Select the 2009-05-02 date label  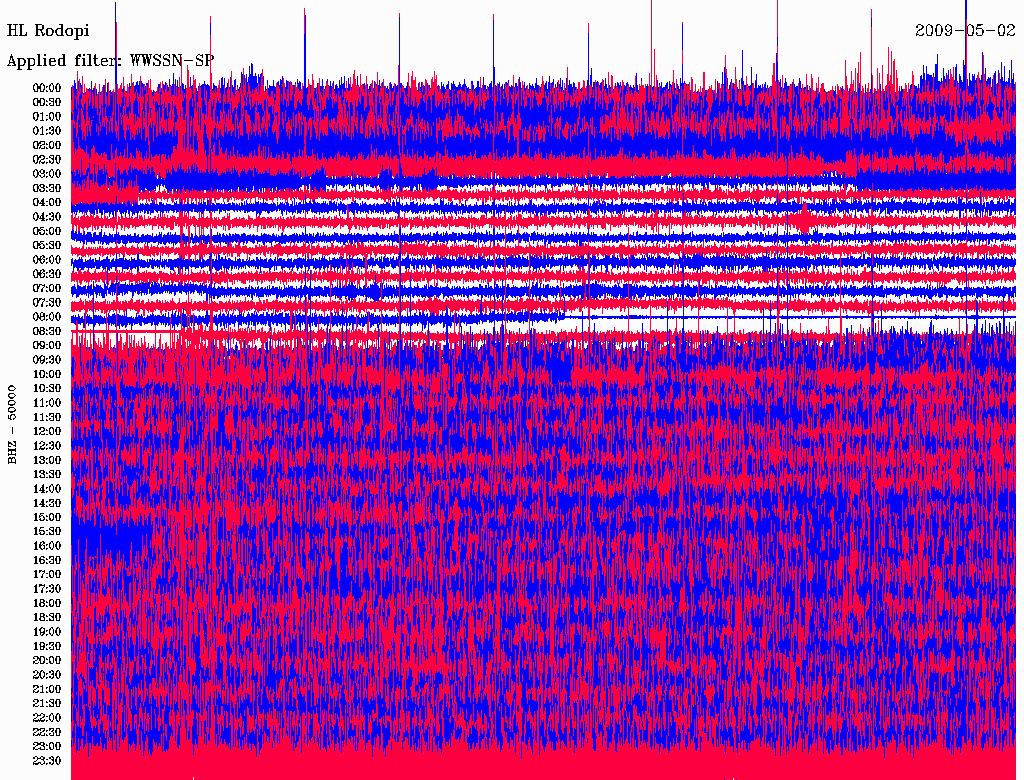966,31
